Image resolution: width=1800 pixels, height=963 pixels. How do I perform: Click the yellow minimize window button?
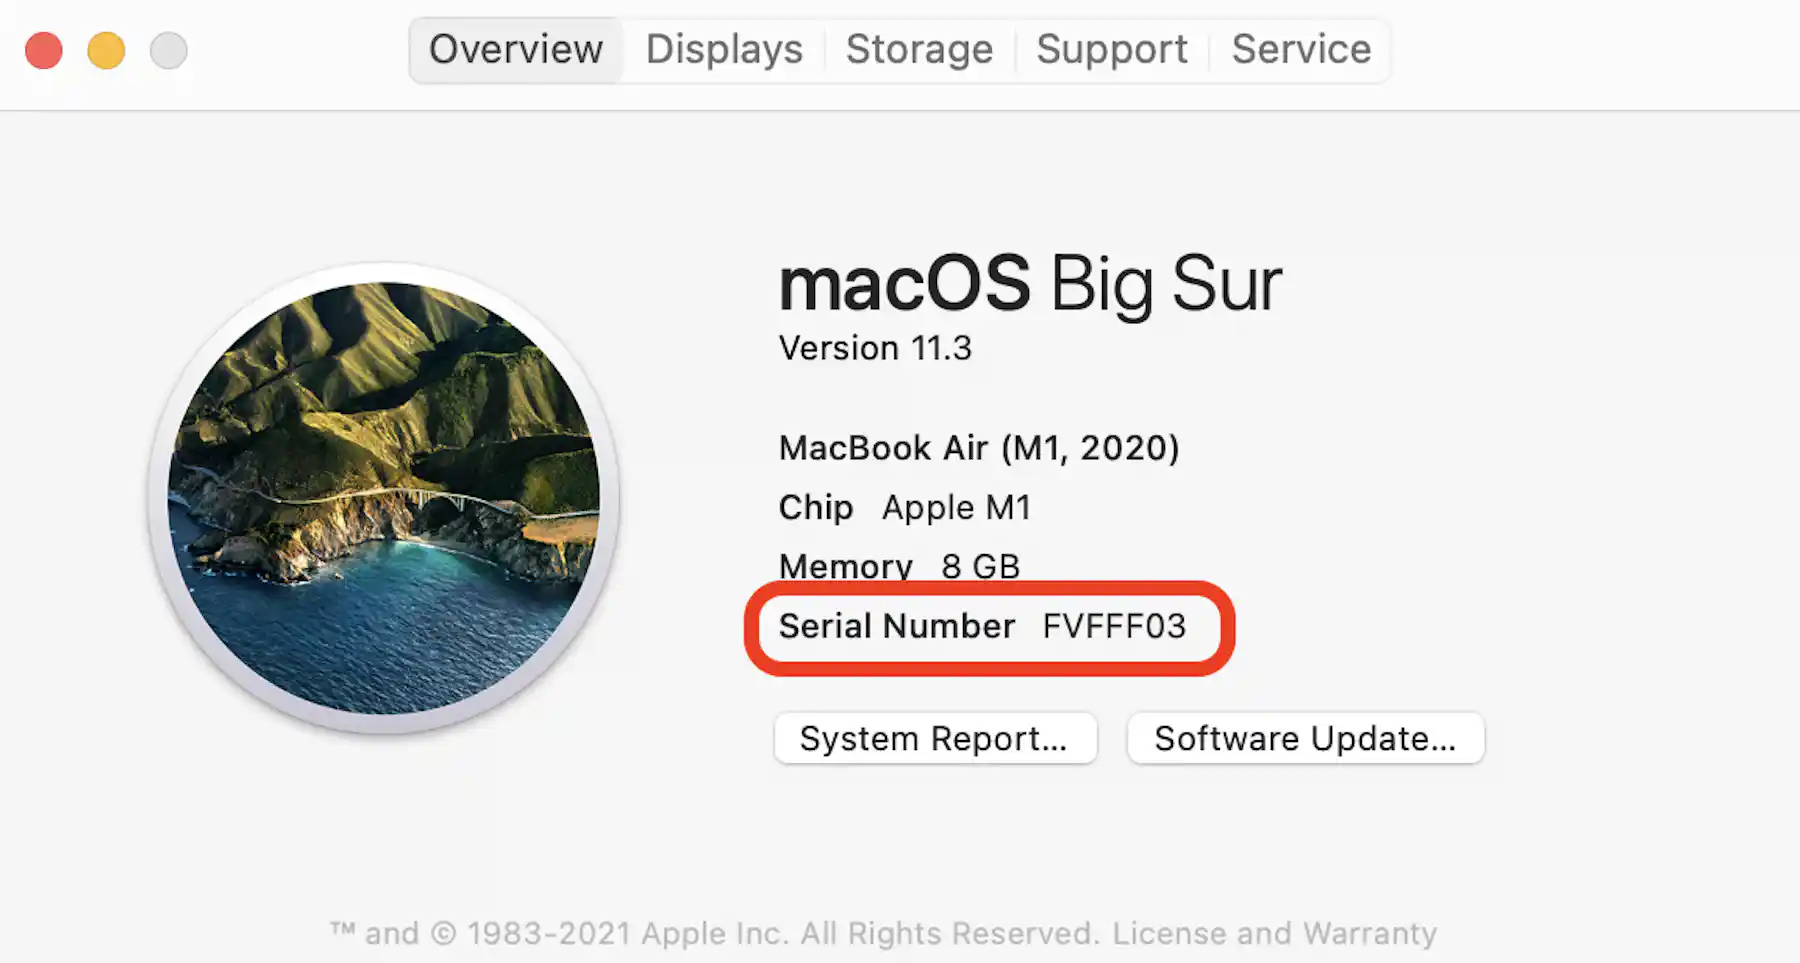click(x=106, y=50)
